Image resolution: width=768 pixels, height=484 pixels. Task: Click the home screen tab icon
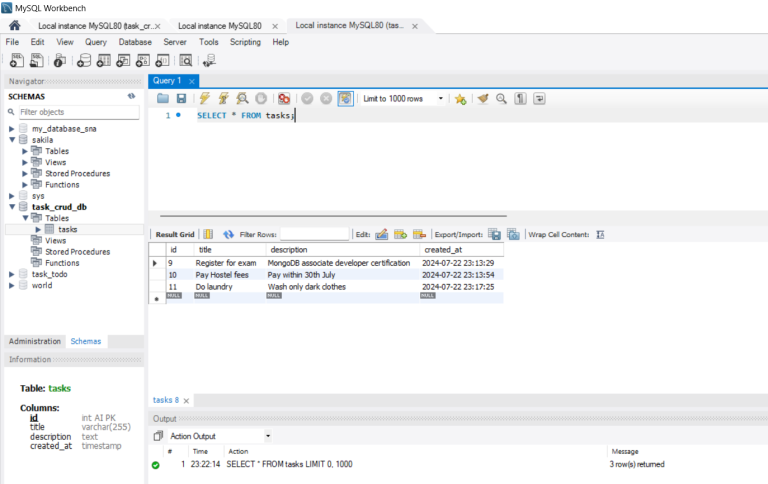click(x=14, y=25)
